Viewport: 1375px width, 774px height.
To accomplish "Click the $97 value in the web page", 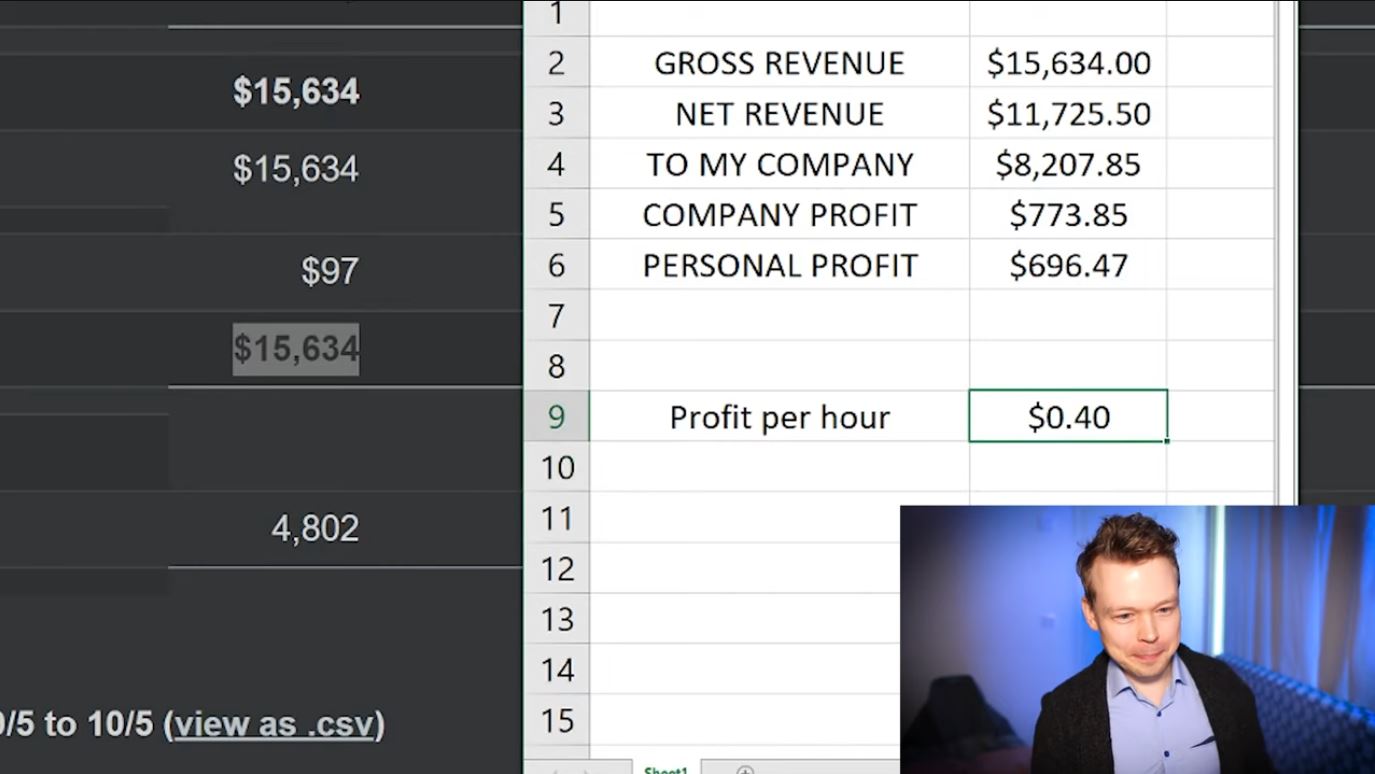I will click(329, 270).
